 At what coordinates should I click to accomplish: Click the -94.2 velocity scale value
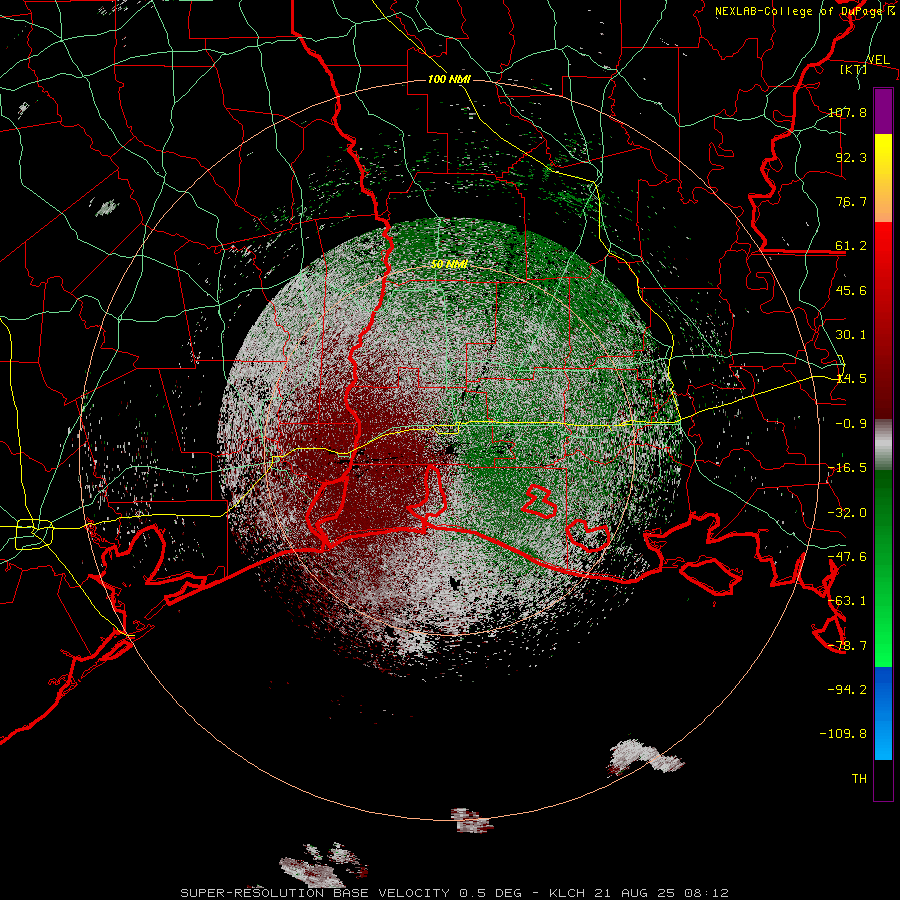tap(847, 689)
